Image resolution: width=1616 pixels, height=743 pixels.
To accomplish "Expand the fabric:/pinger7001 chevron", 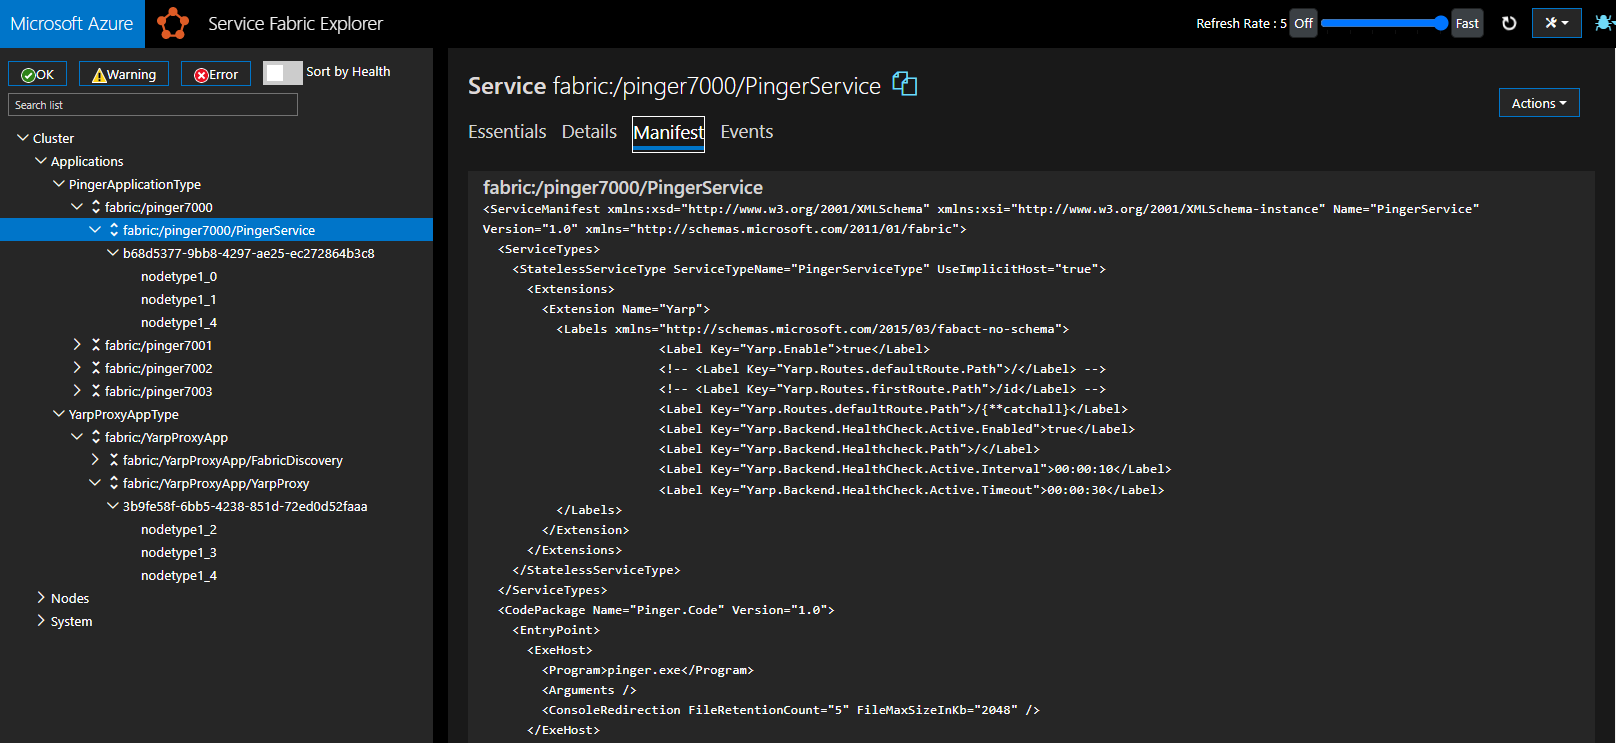I will click(77, 344).
